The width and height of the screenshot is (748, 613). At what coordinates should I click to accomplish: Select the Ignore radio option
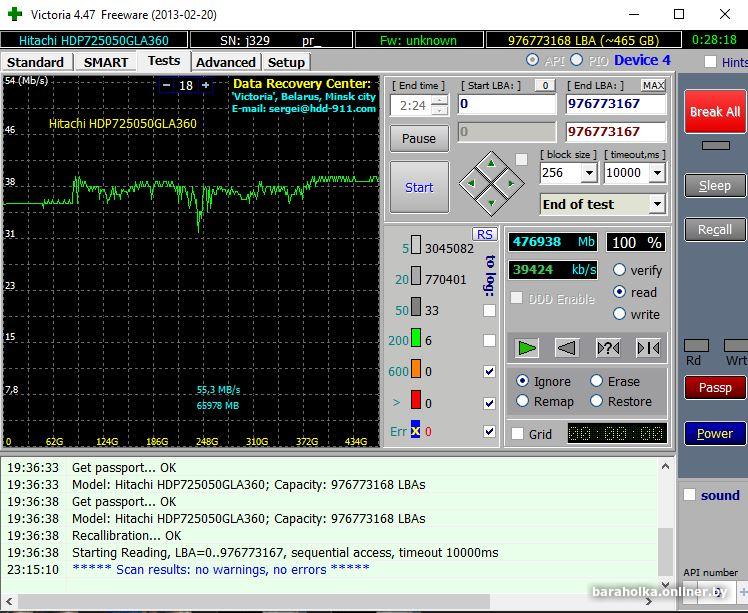click(522, 381)
